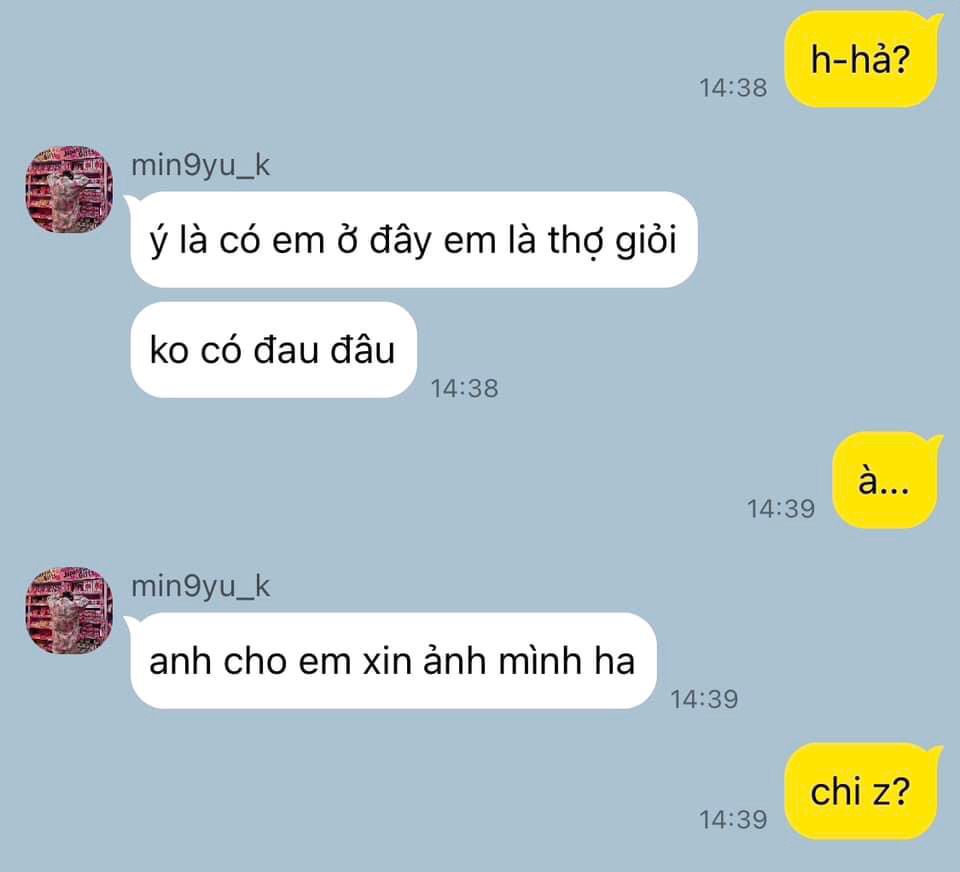Image resolution: width=960 pixels, height=872 pixels.
Task: Click the 14:39 timestamp beside 'chi z?'
Action: click(x=733, y=819)
